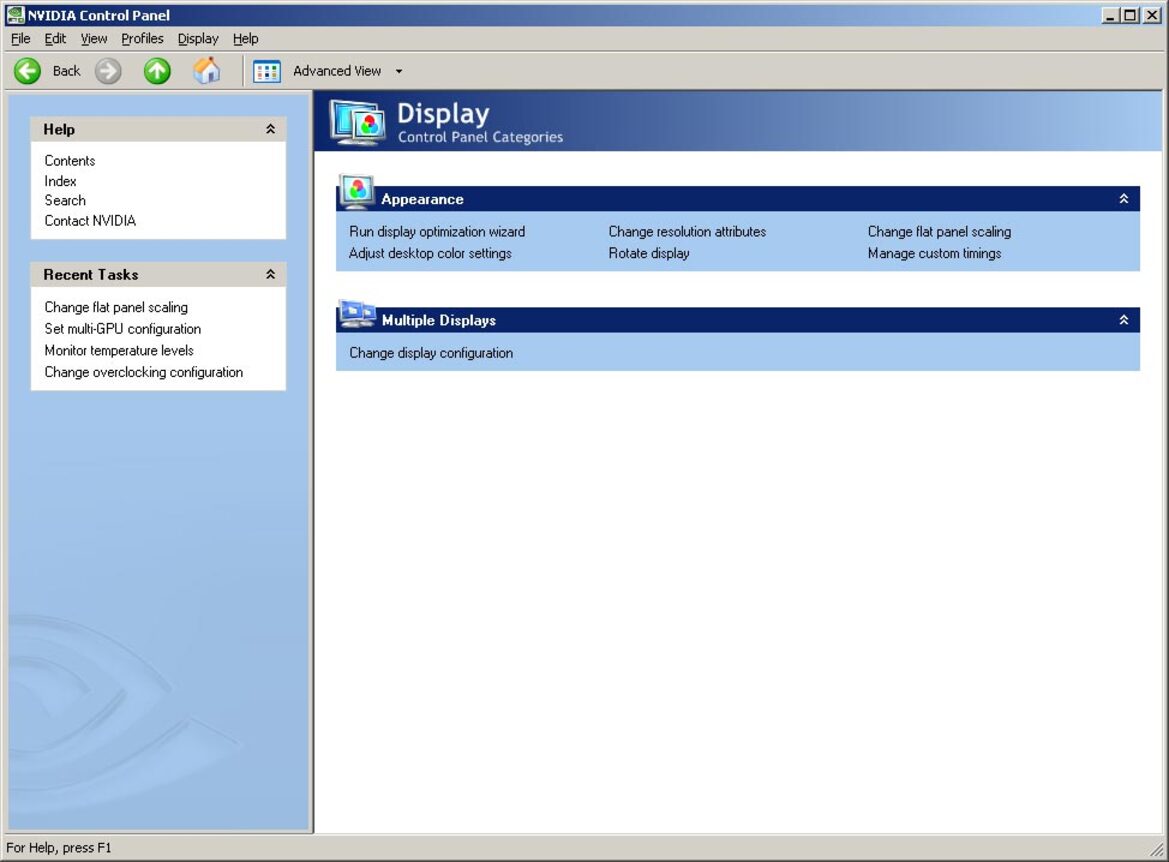Click the green Back arrow icon
Screen dimensions: 1169x862
point(28,71)
